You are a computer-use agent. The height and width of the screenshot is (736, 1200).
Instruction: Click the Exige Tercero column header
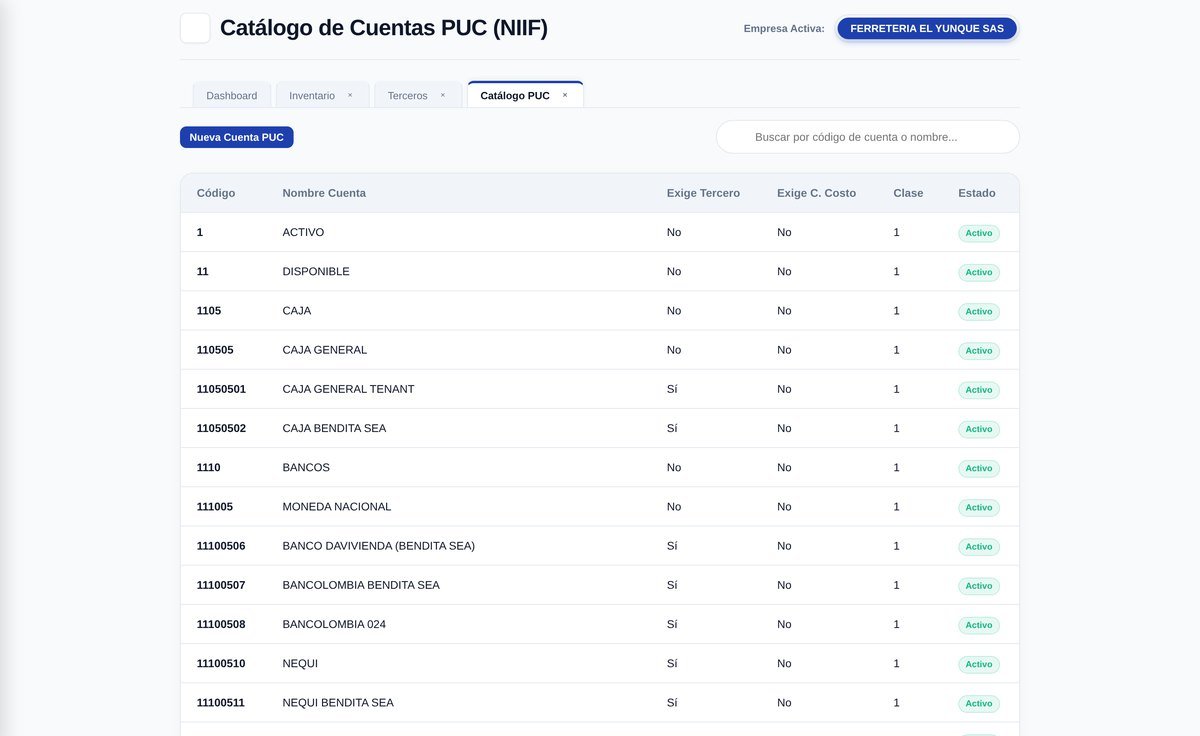(703, 193)
